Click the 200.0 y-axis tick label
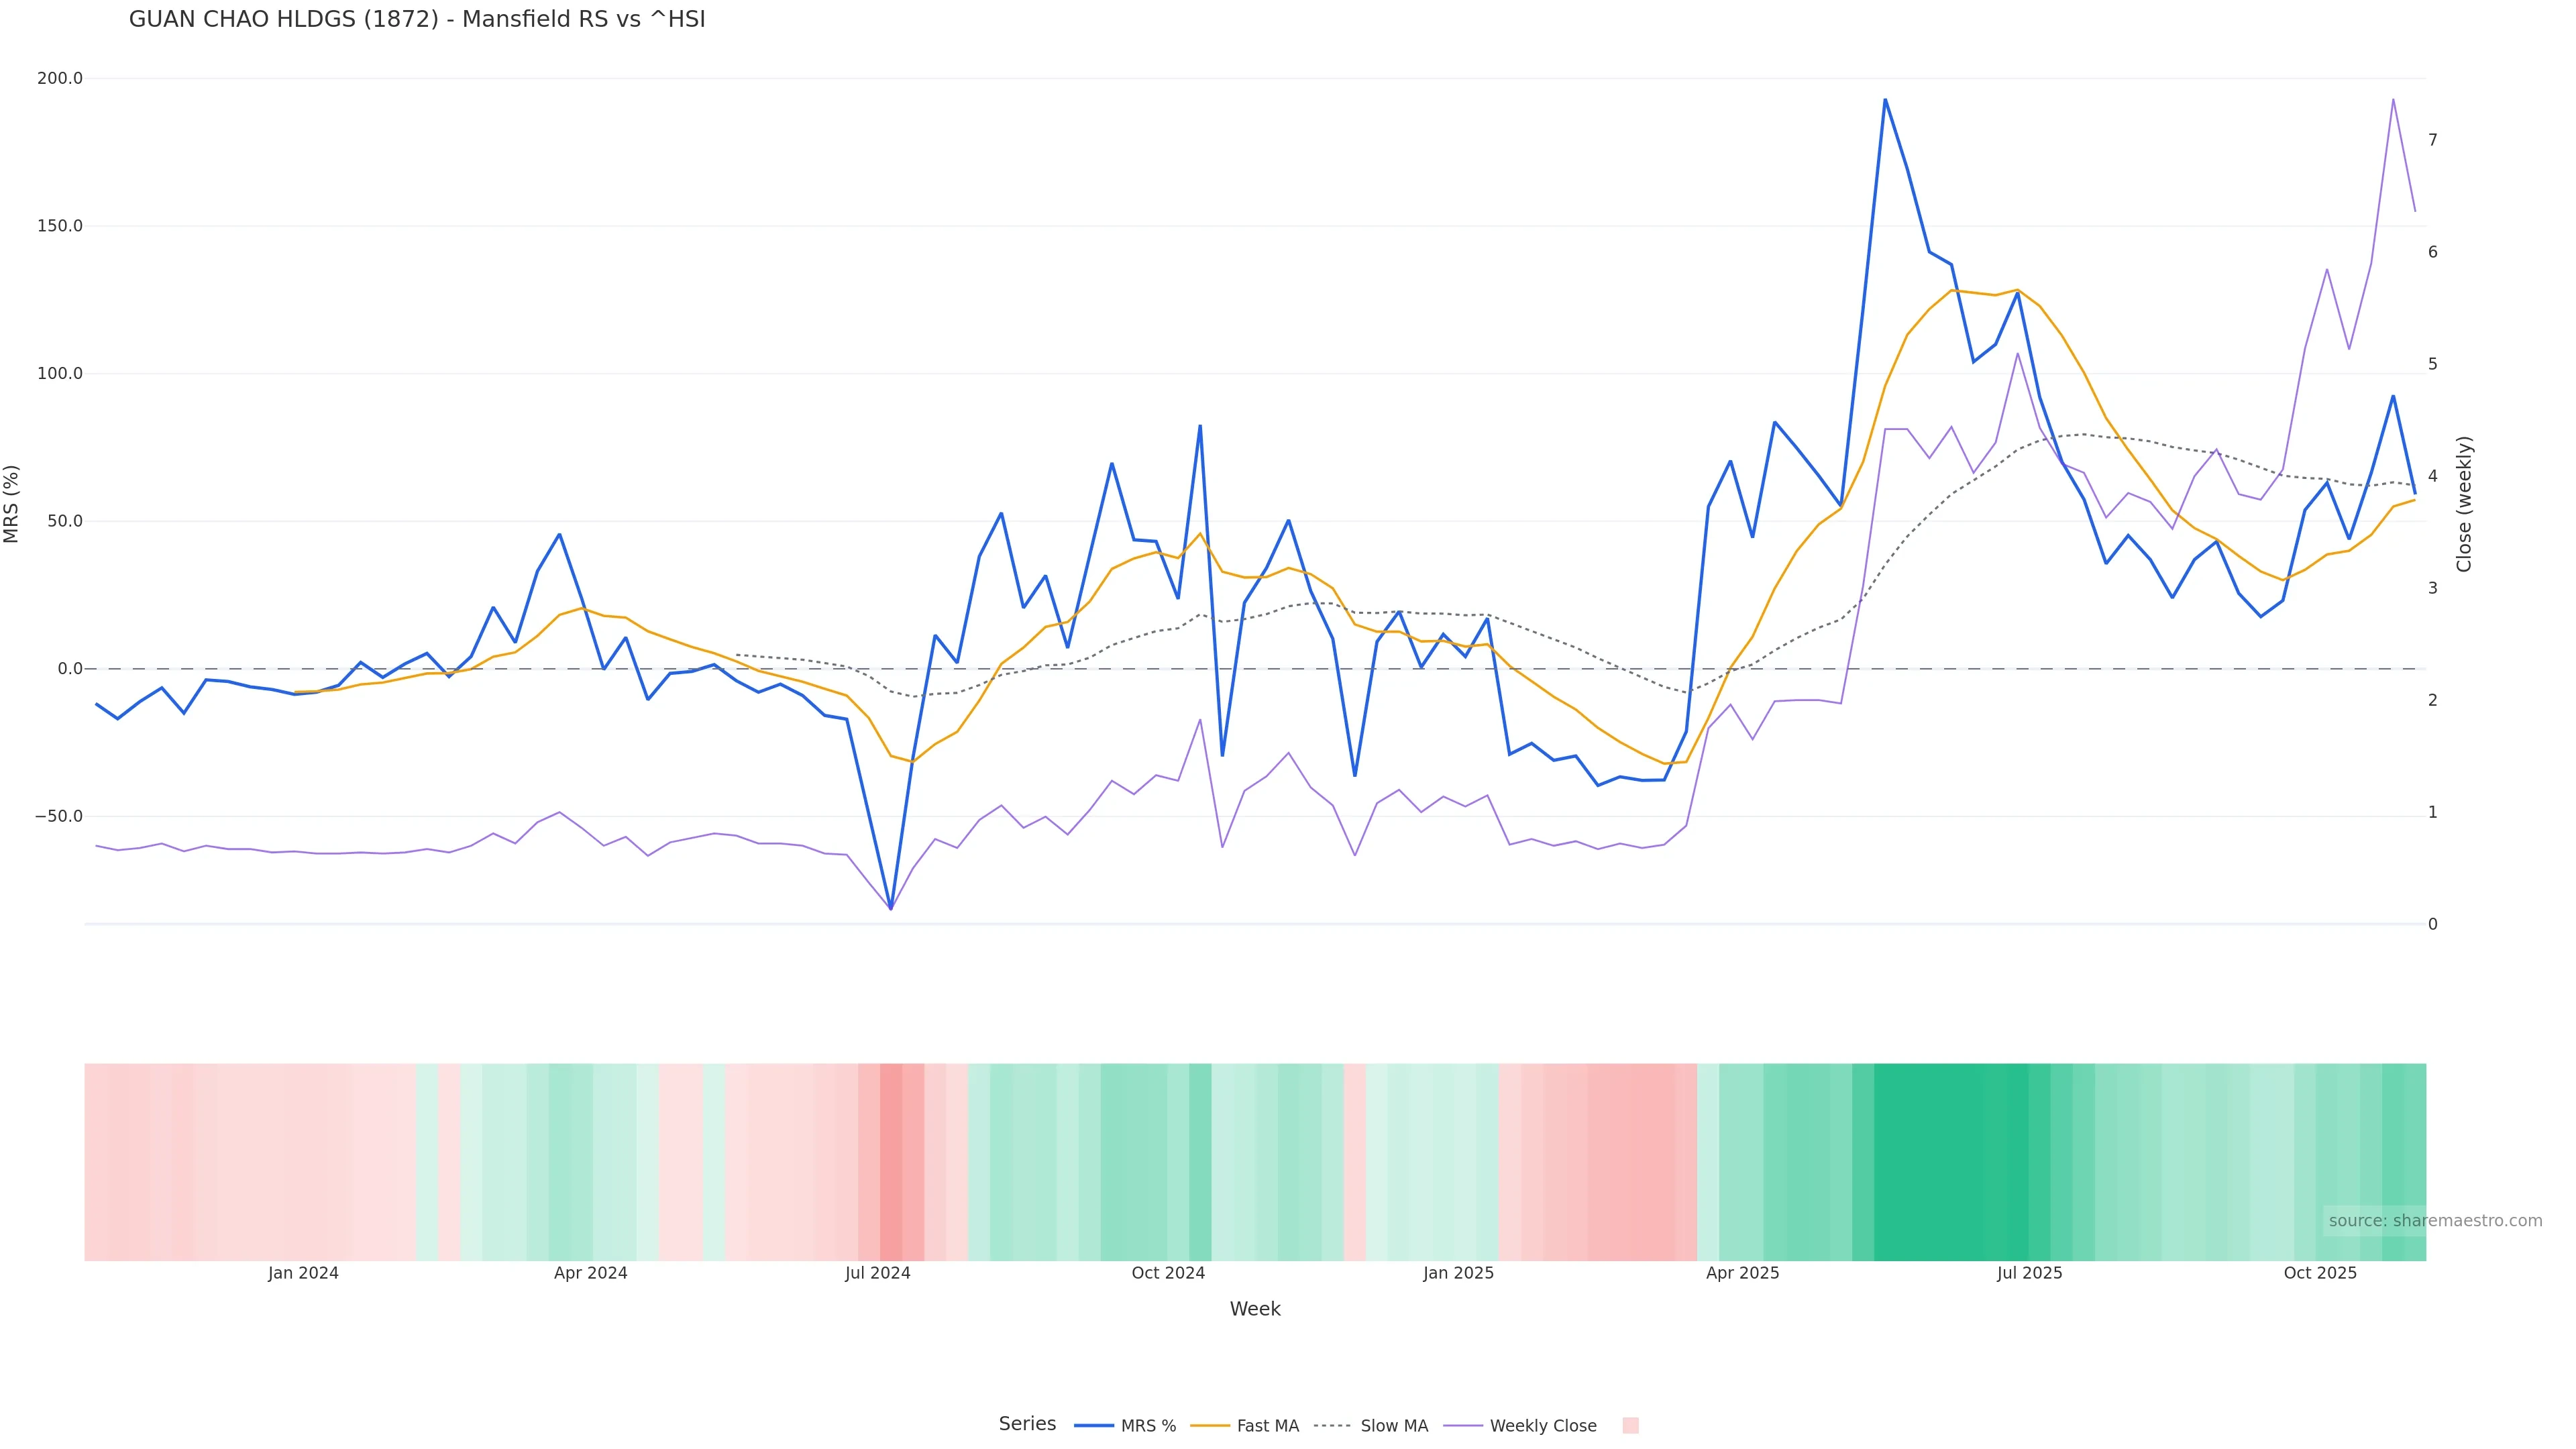The image size is (2576, 1449). [60, 78]
